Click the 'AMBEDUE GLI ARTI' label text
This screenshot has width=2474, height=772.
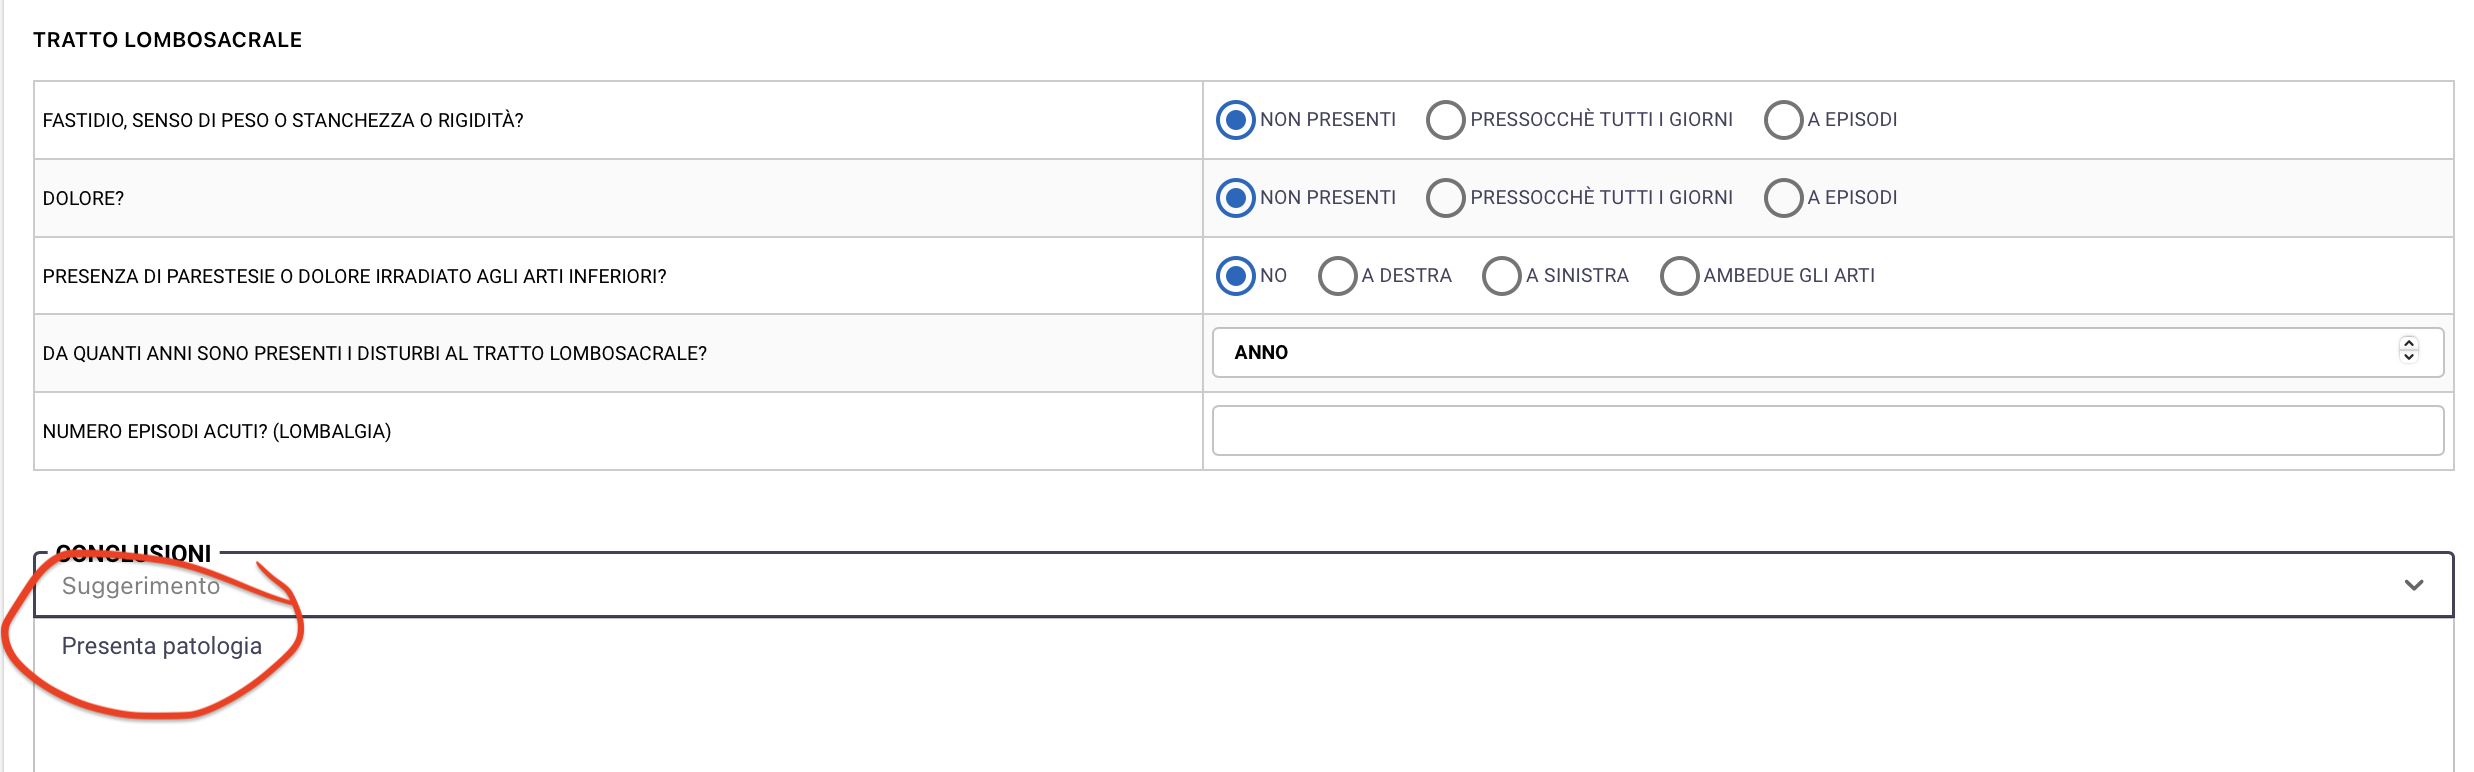coord(1789,276)
